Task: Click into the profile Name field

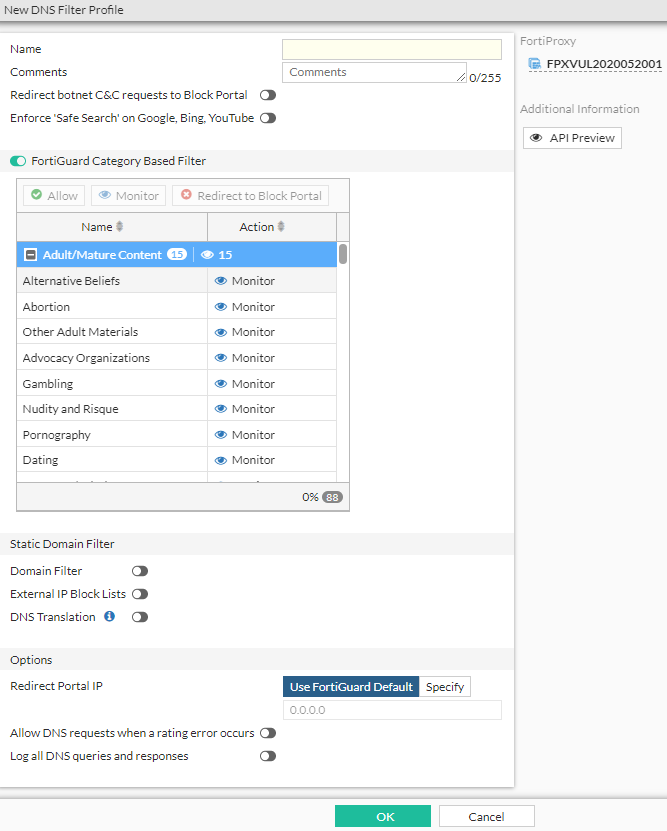Action: coord(392,49)
